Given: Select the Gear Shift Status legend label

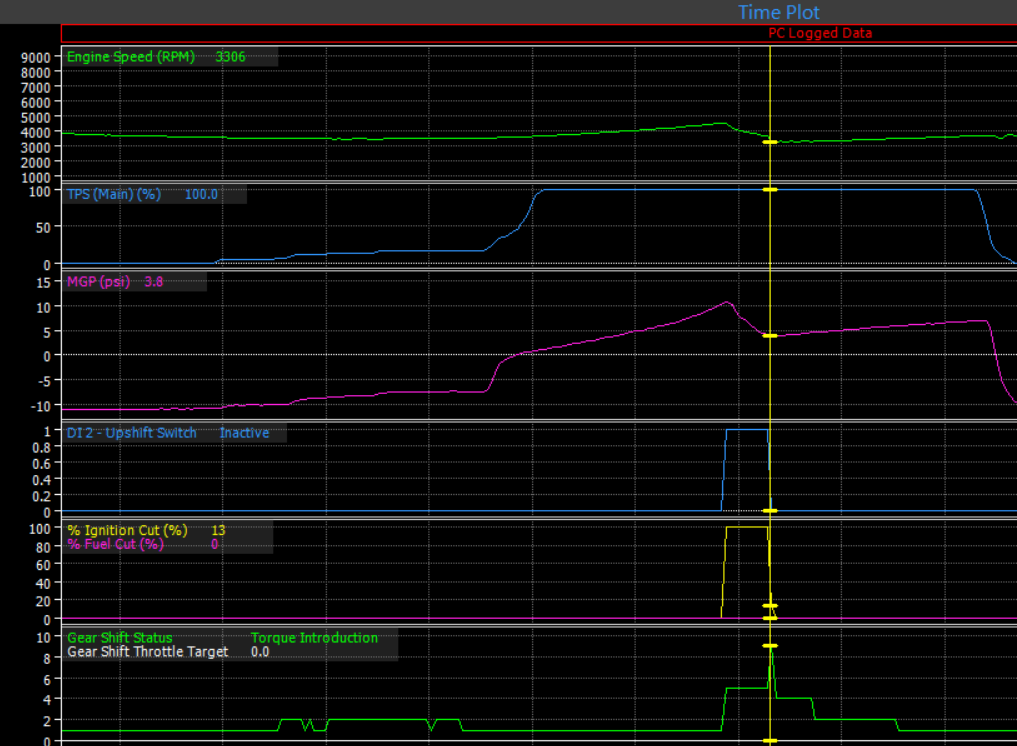Looking at the screenshot, I should click(120, 638).
